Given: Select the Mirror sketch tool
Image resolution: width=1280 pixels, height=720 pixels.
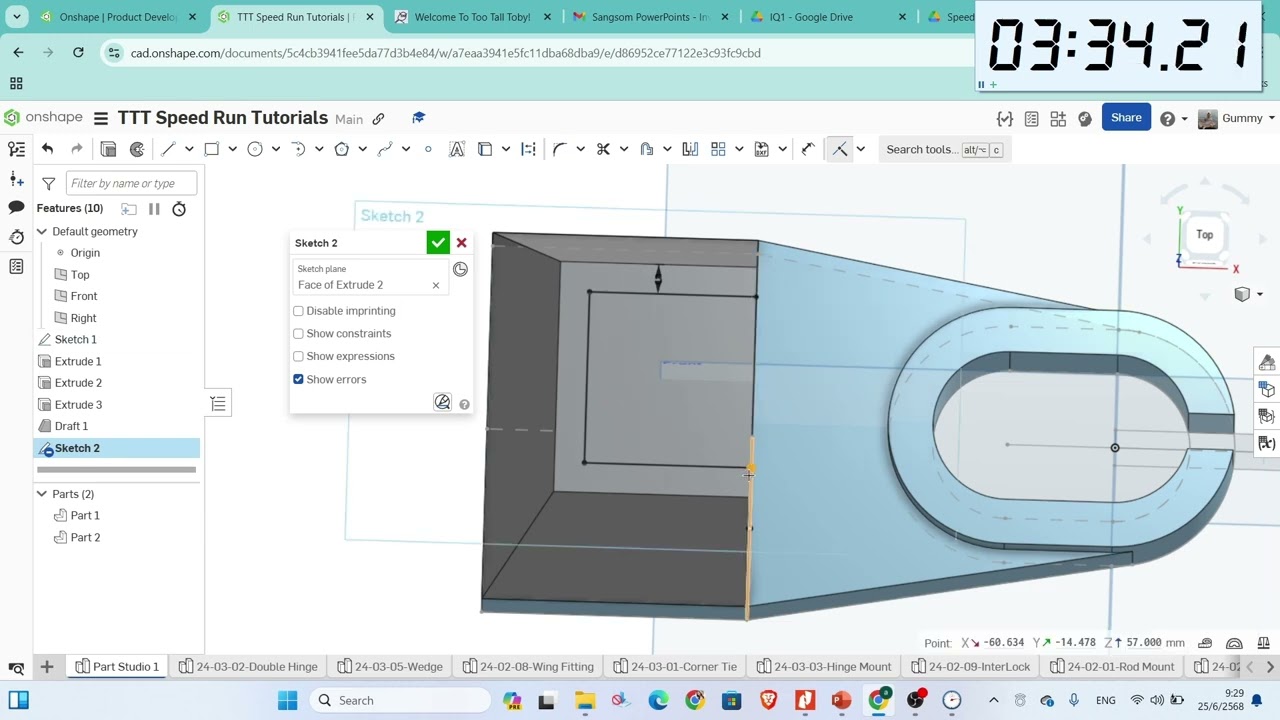Looking at the screenshot, I should pos(690,149).
